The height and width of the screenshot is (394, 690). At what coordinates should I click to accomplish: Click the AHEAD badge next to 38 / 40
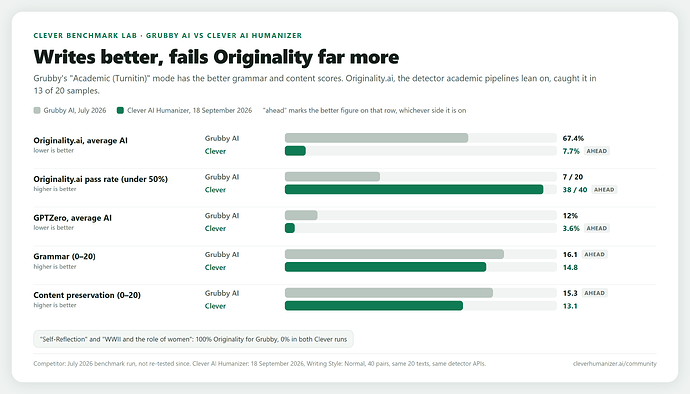[604, 190]
